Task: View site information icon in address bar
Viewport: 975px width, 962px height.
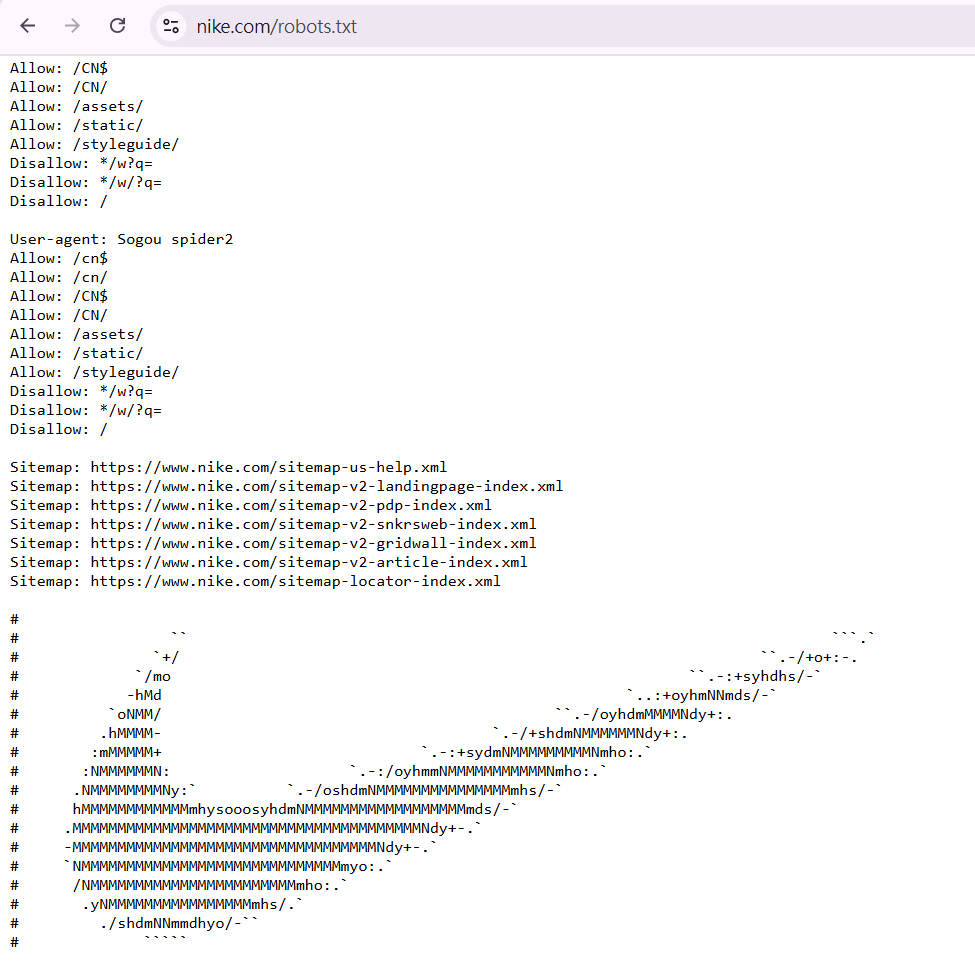Action: (171, 26)
